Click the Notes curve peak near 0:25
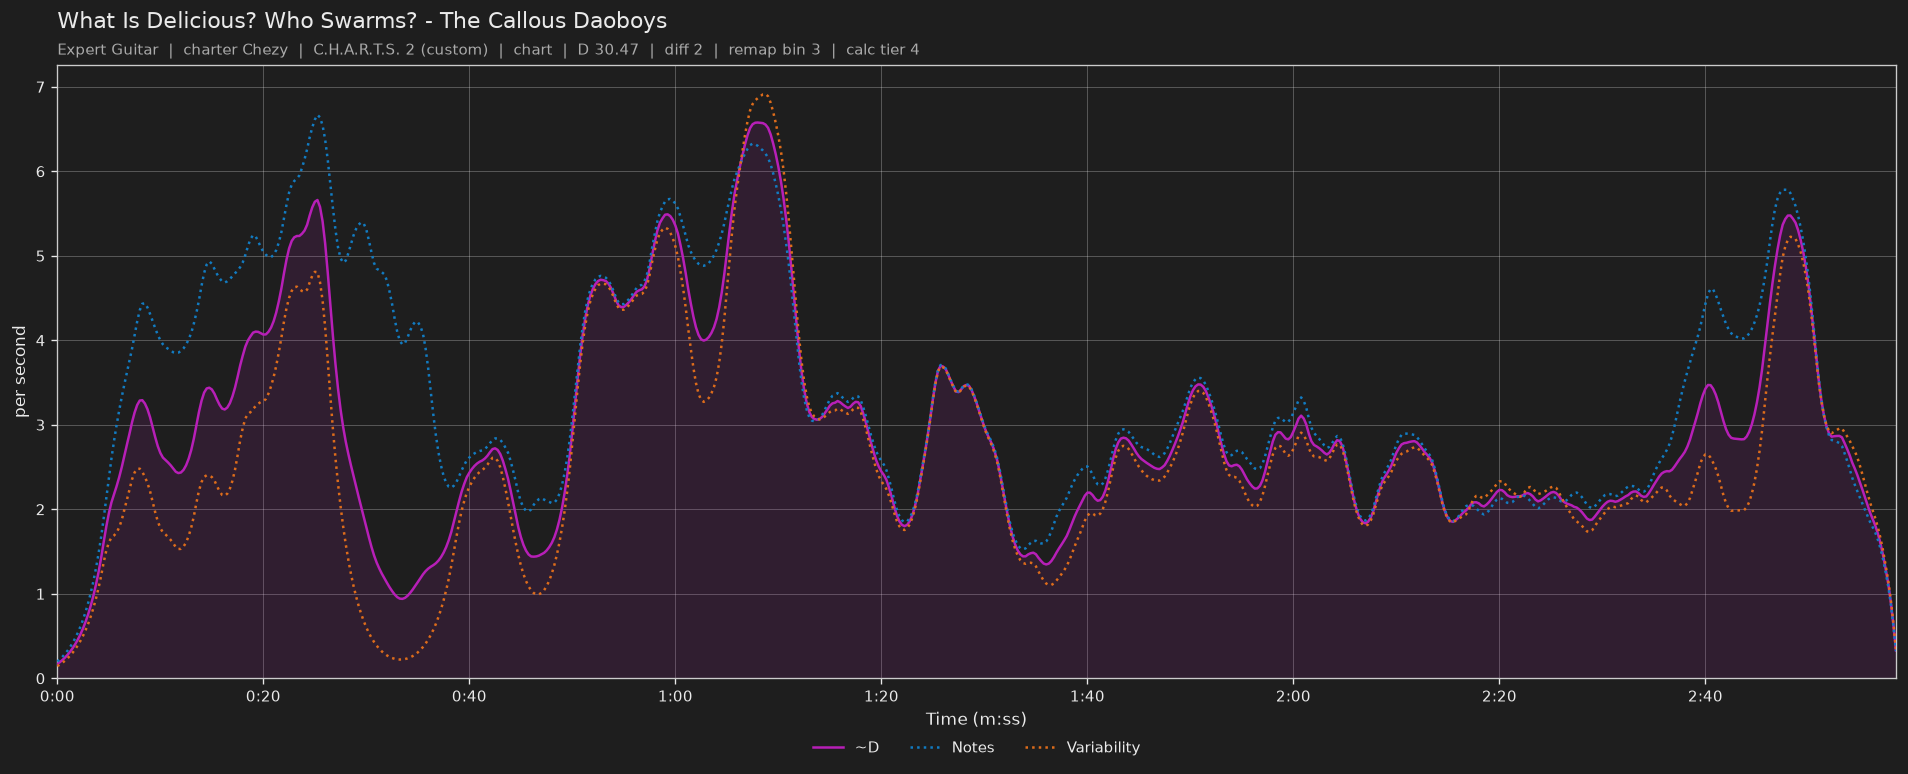Screen dimensions: 1908x774 318,116
